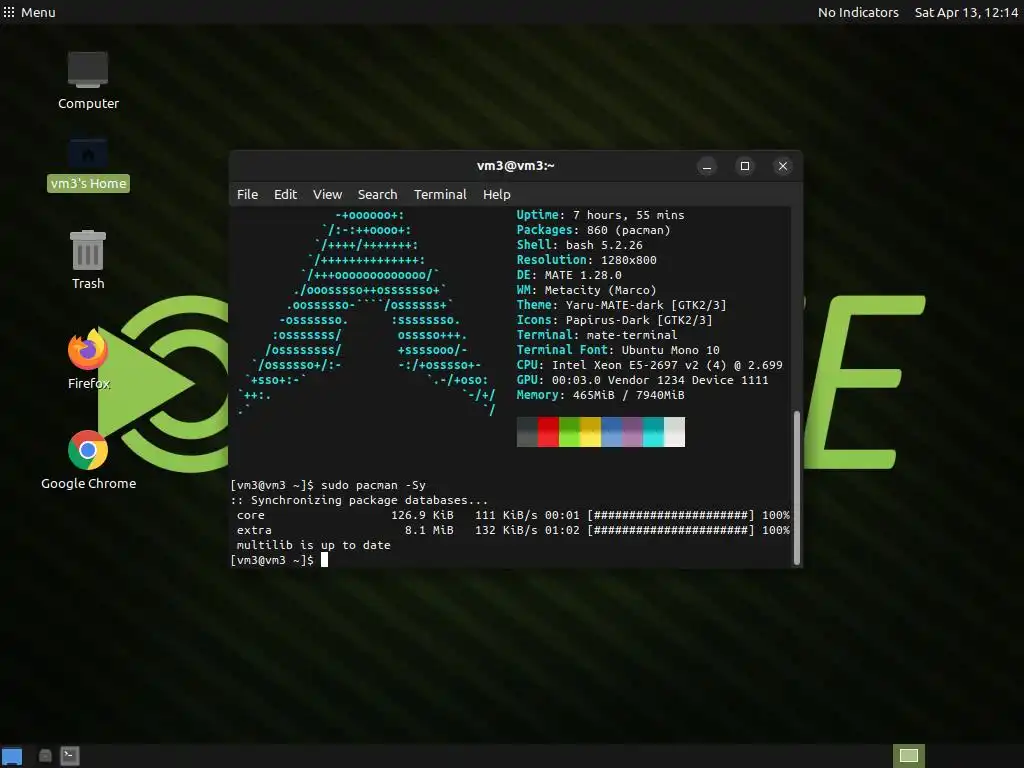1024x768 pixels.
Task: Click the purple color block in neofetch palette
Action: (632, 432)
